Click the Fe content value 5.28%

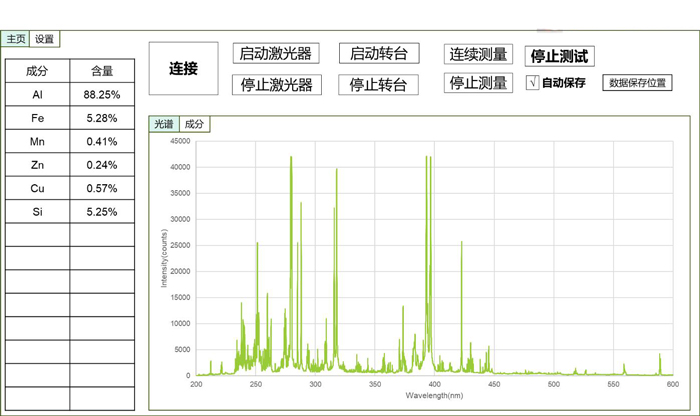101,118
